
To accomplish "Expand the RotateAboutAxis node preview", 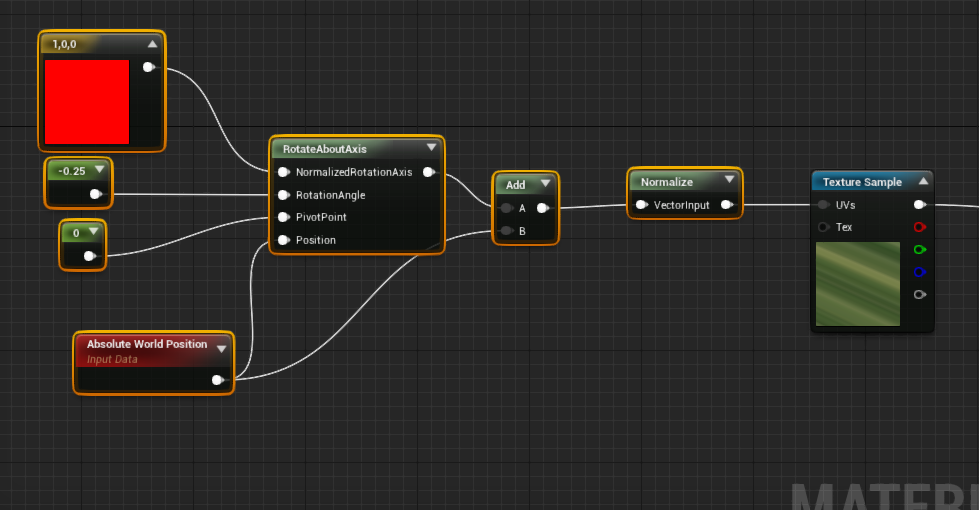I will pyautogui.click(x=431, y=148).
